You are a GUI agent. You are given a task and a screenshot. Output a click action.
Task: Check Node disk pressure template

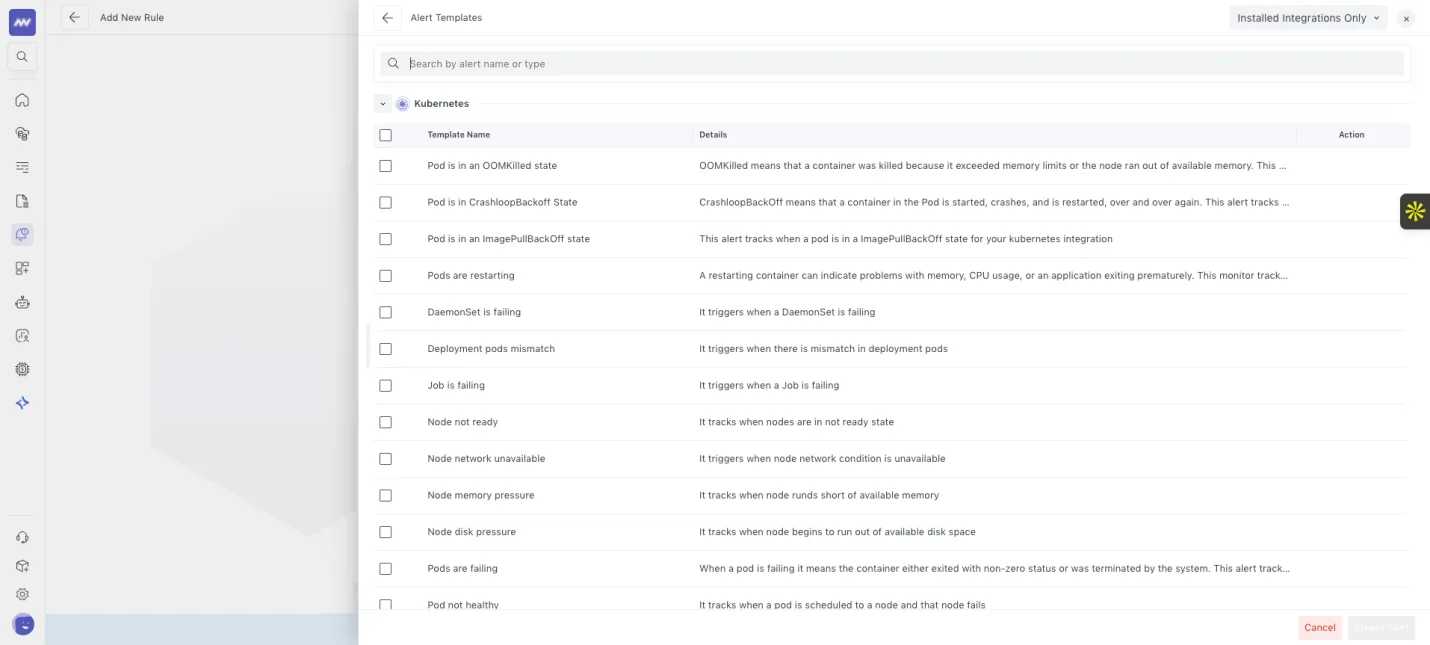coord(385,532)
